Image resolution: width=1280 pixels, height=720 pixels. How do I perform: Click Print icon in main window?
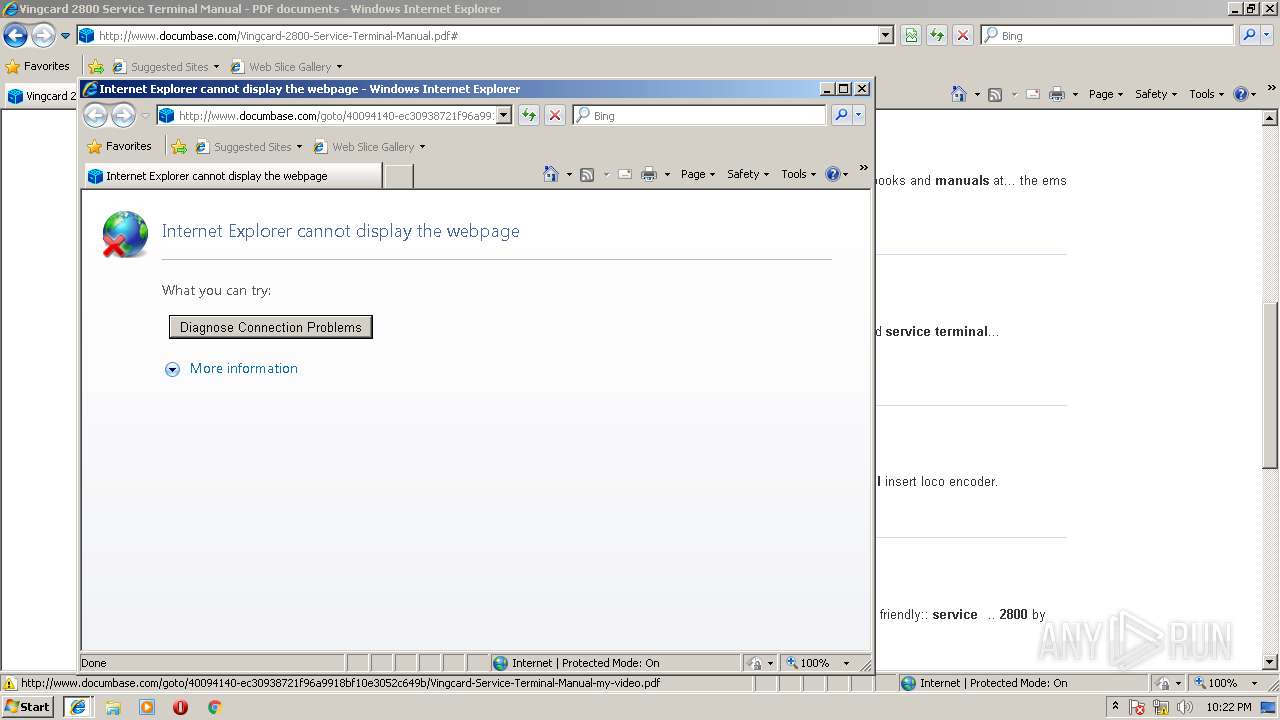point(1057,94)
